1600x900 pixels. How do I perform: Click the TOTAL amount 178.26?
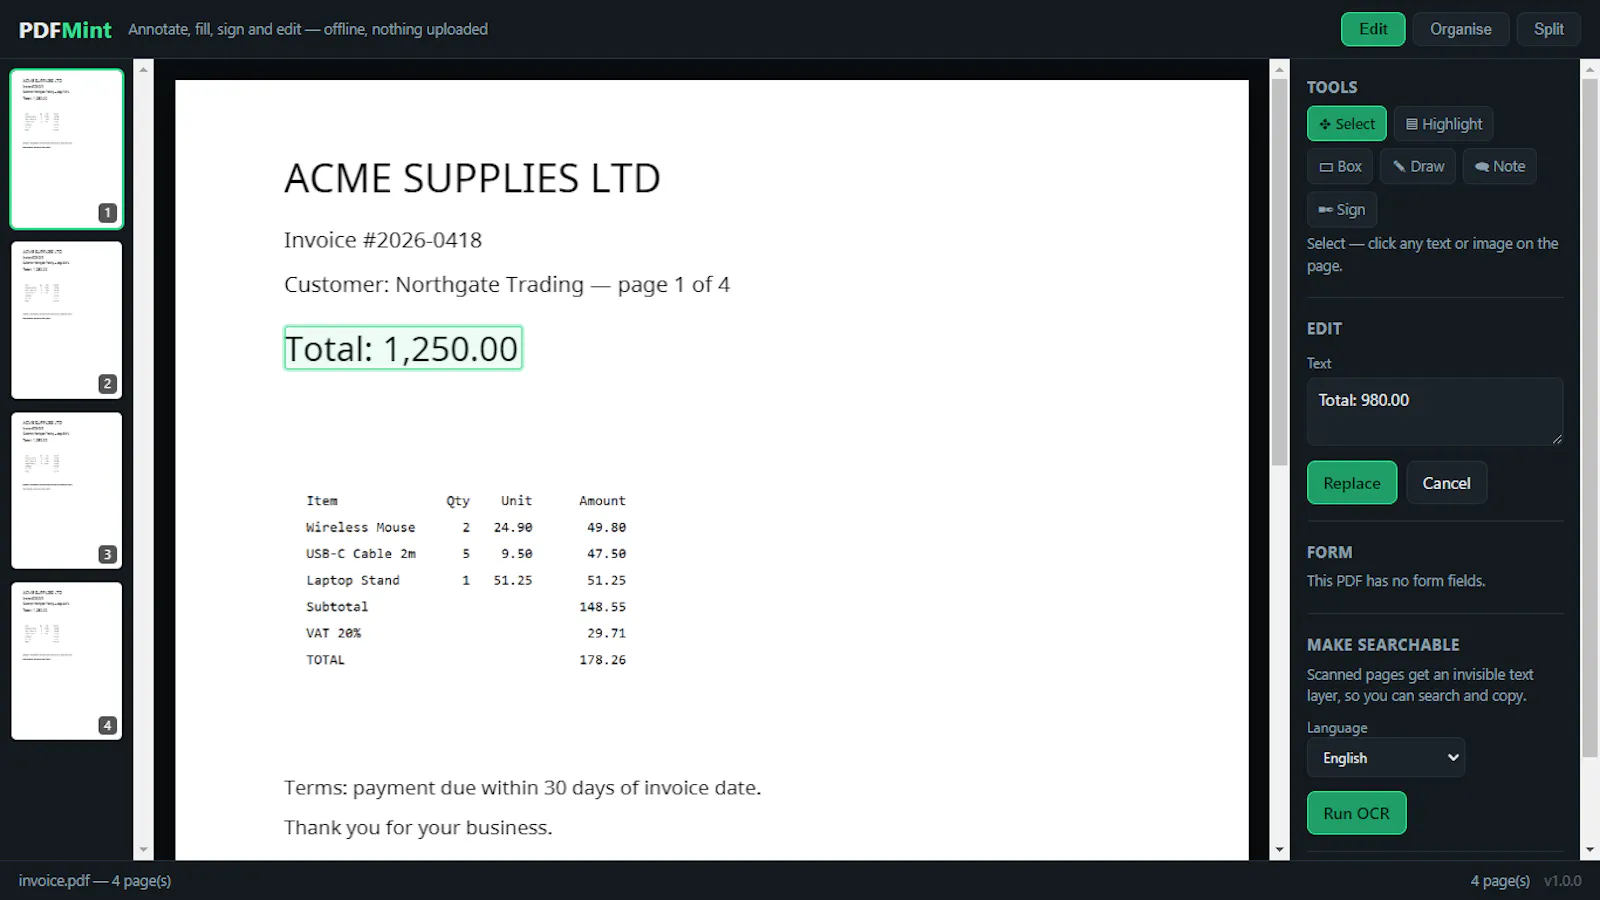coord(602,660)
